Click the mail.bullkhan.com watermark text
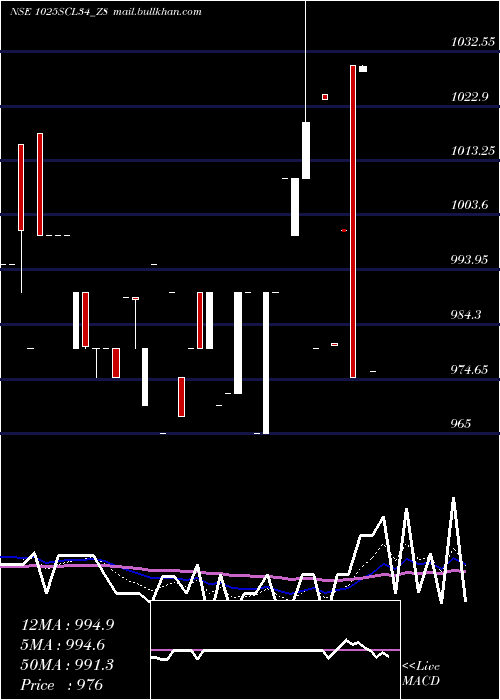Image resolution: width=500 pixels, height=700 pixels. [x=157, y=12]
